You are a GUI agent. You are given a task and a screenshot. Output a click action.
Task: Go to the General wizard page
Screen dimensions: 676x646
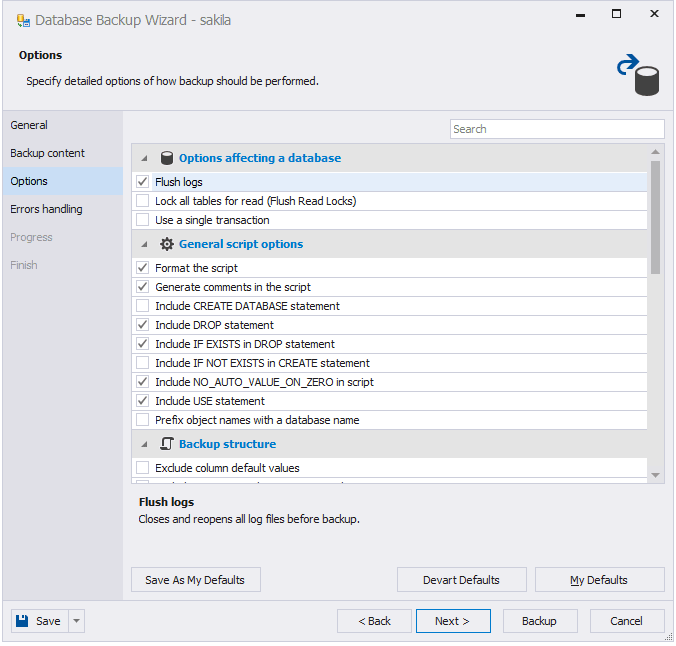pos(63,125)
